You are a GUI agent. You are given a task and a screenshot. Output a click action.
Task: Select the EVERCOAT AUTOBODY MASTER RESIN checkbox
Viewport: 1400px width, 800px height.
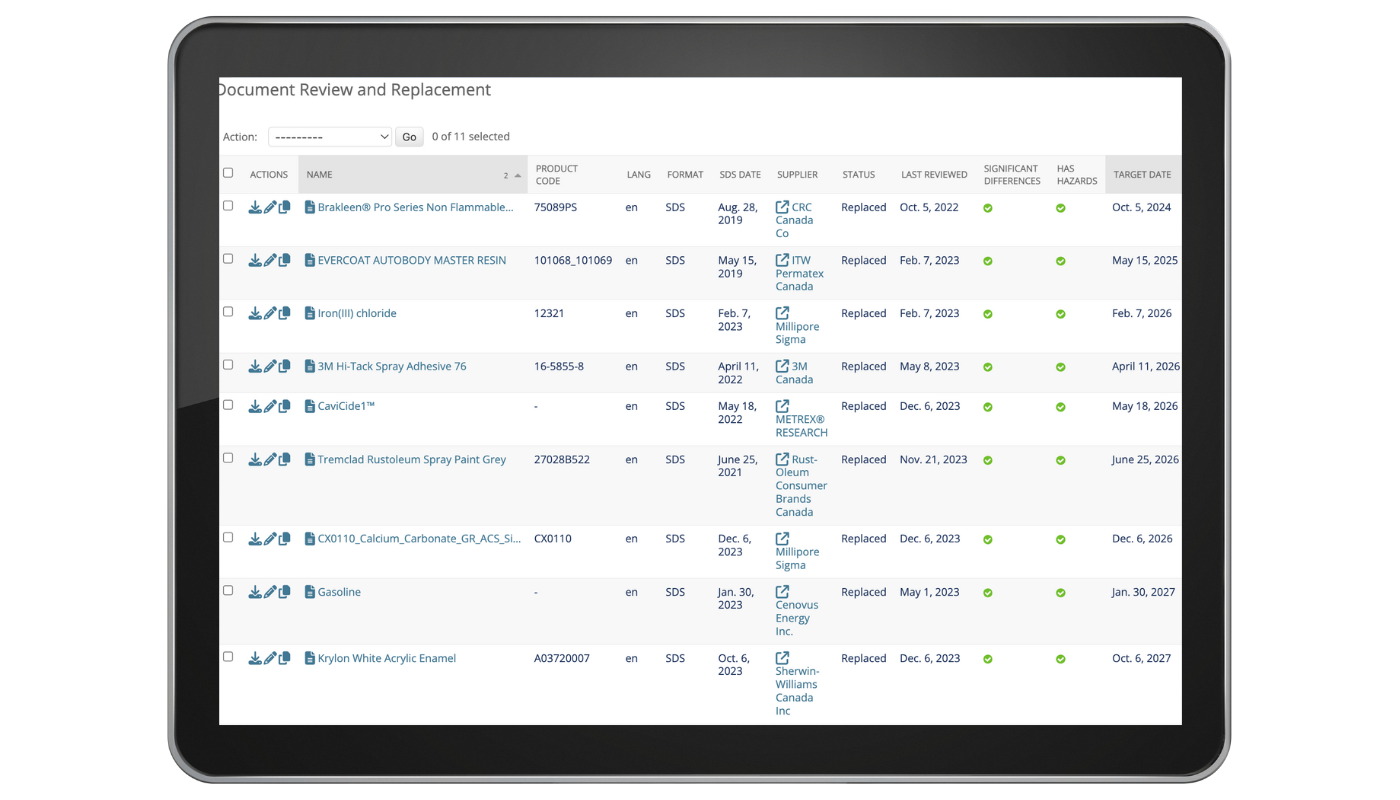pos(228,259)
